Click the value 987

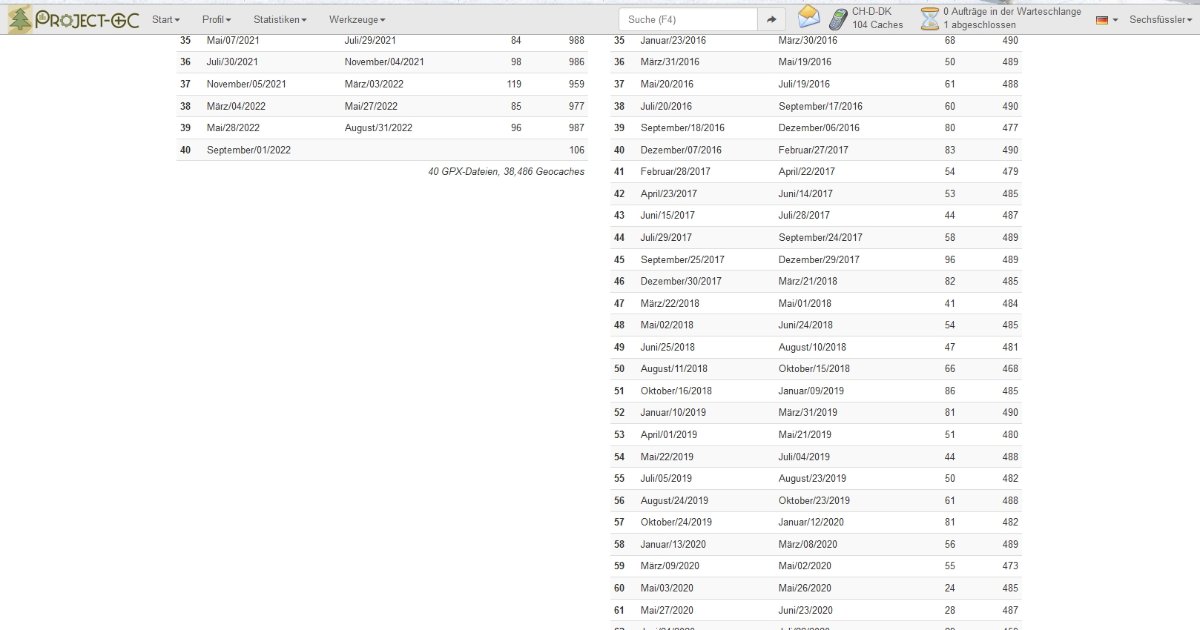(x=576, y=128)
